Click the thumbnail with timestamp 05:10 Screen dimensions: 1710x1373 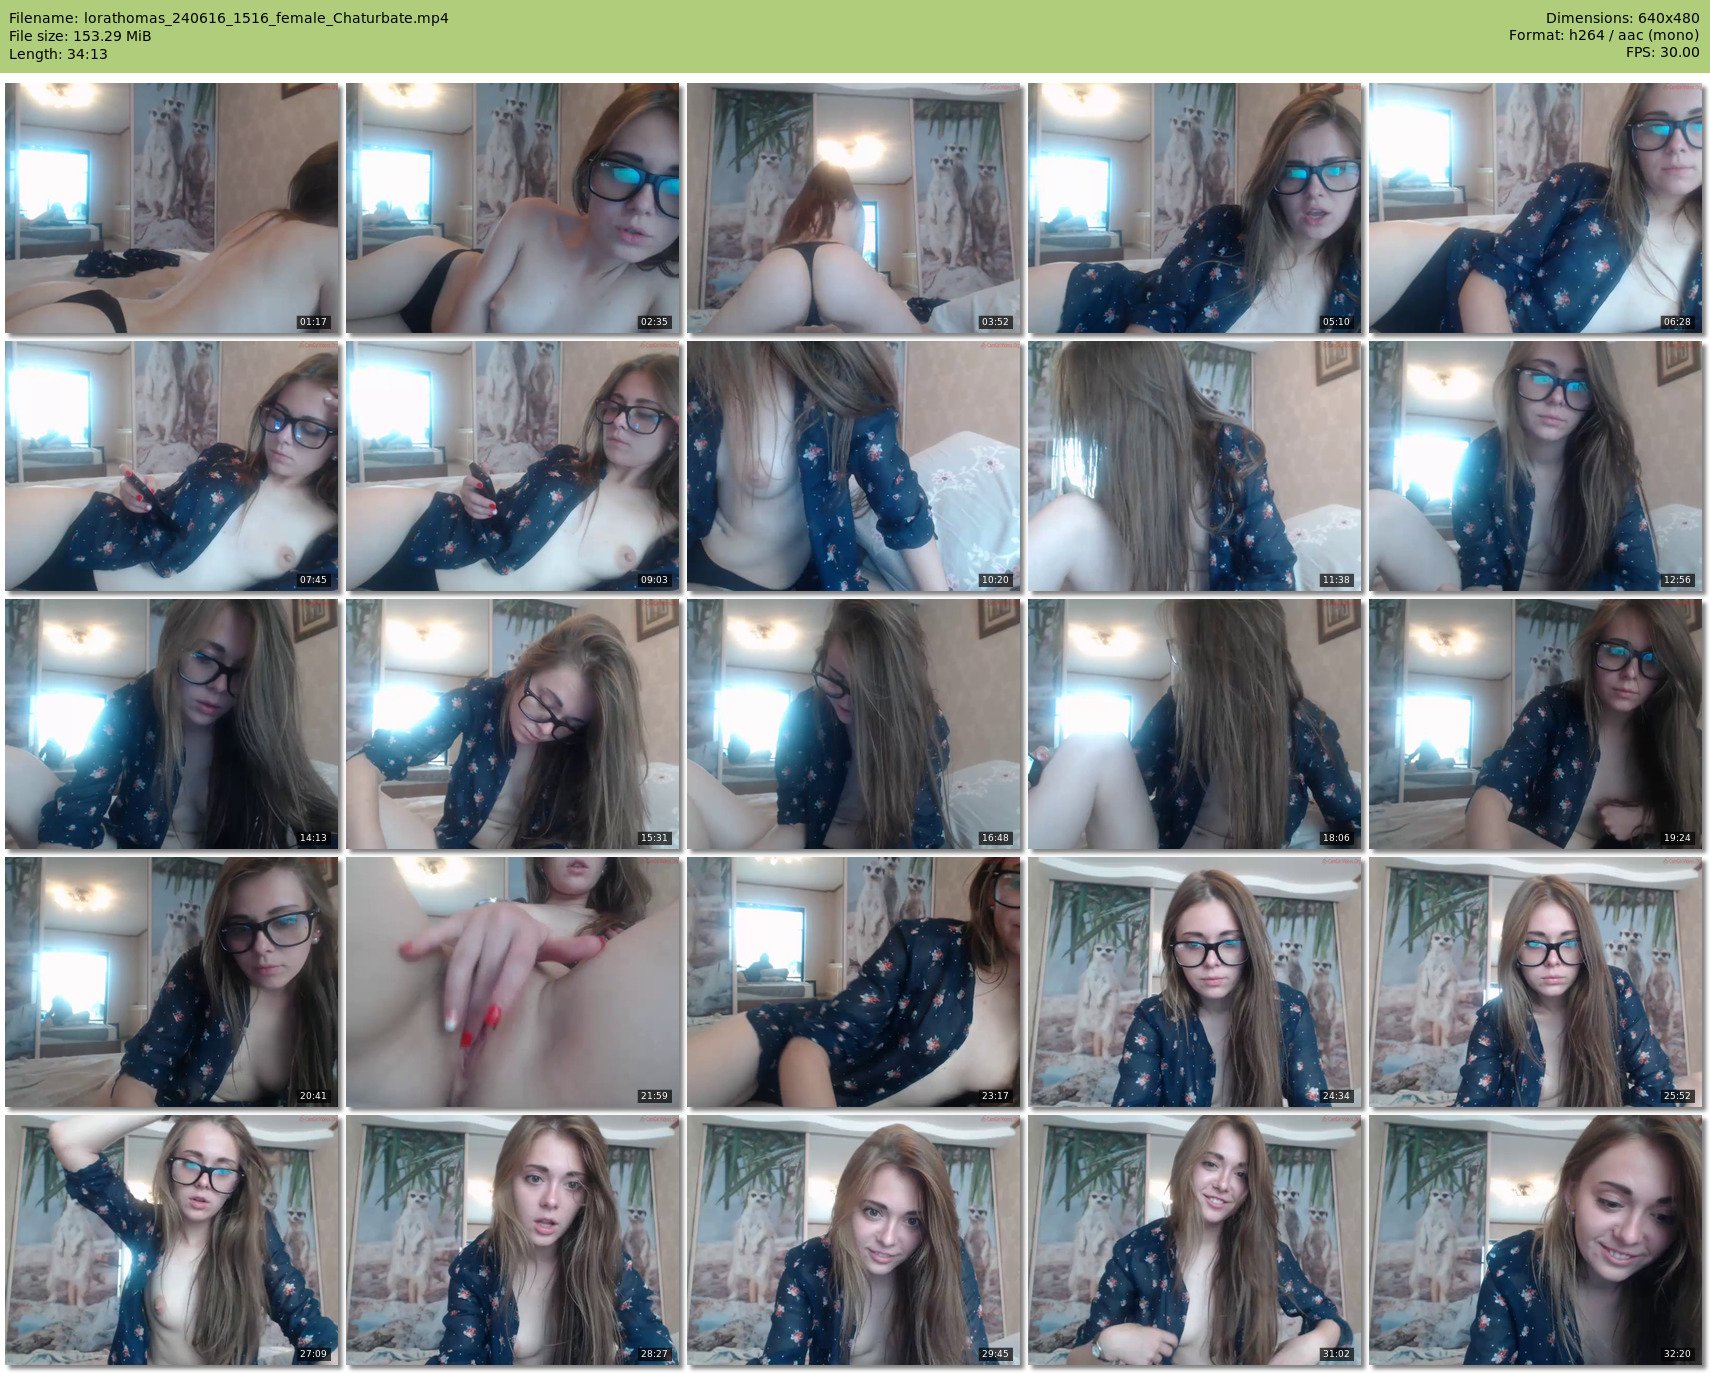pos(1194,208)
